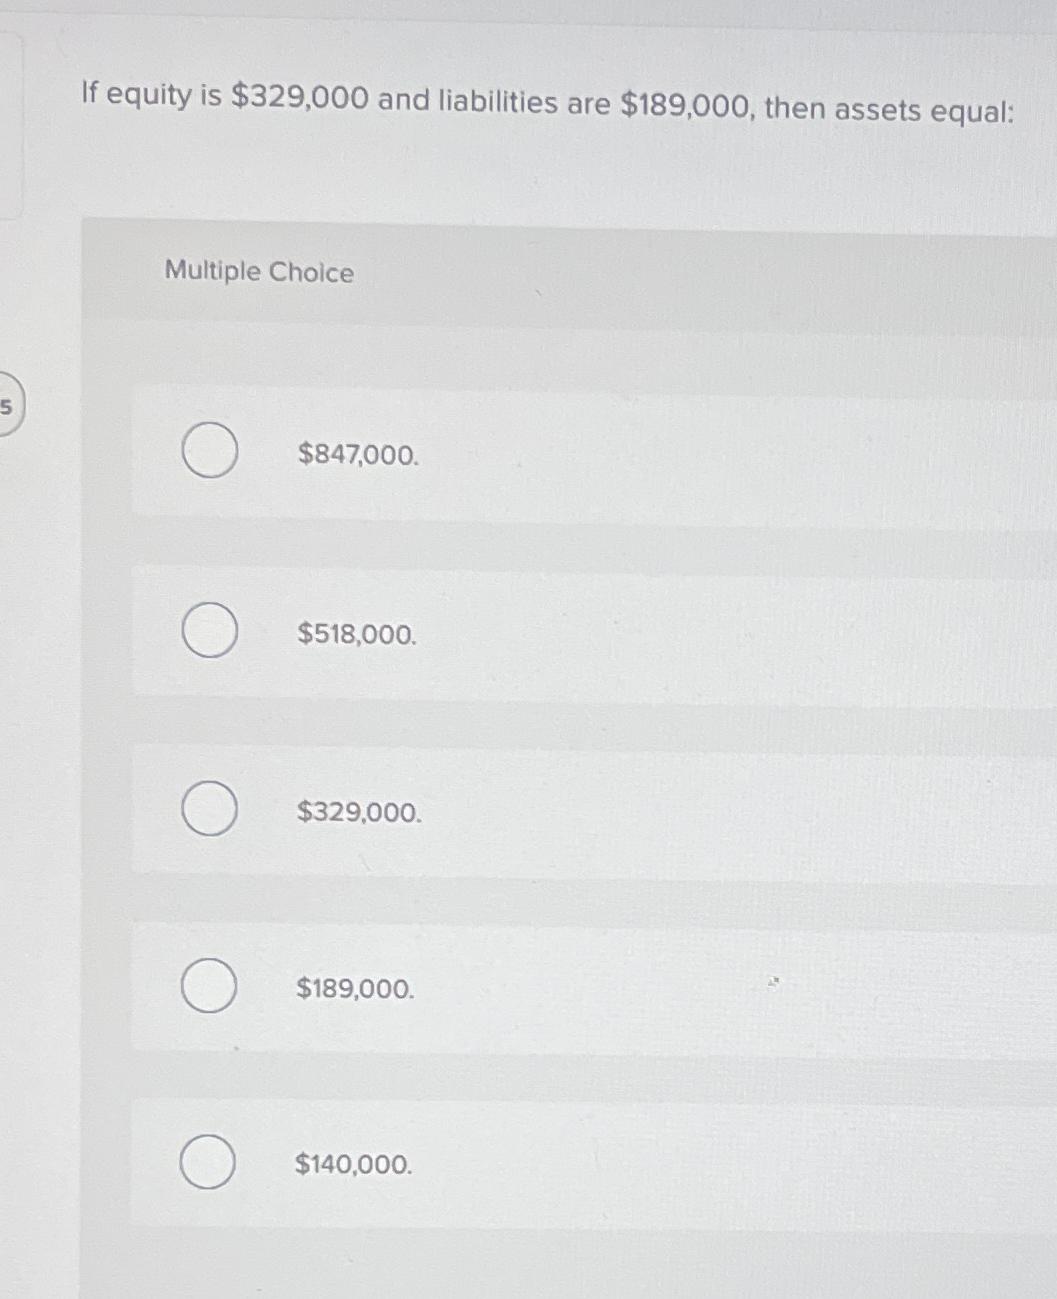Screen dimensions: 1057x1299
Task: Pick the $140,000 answer option
Action: 209,1163
